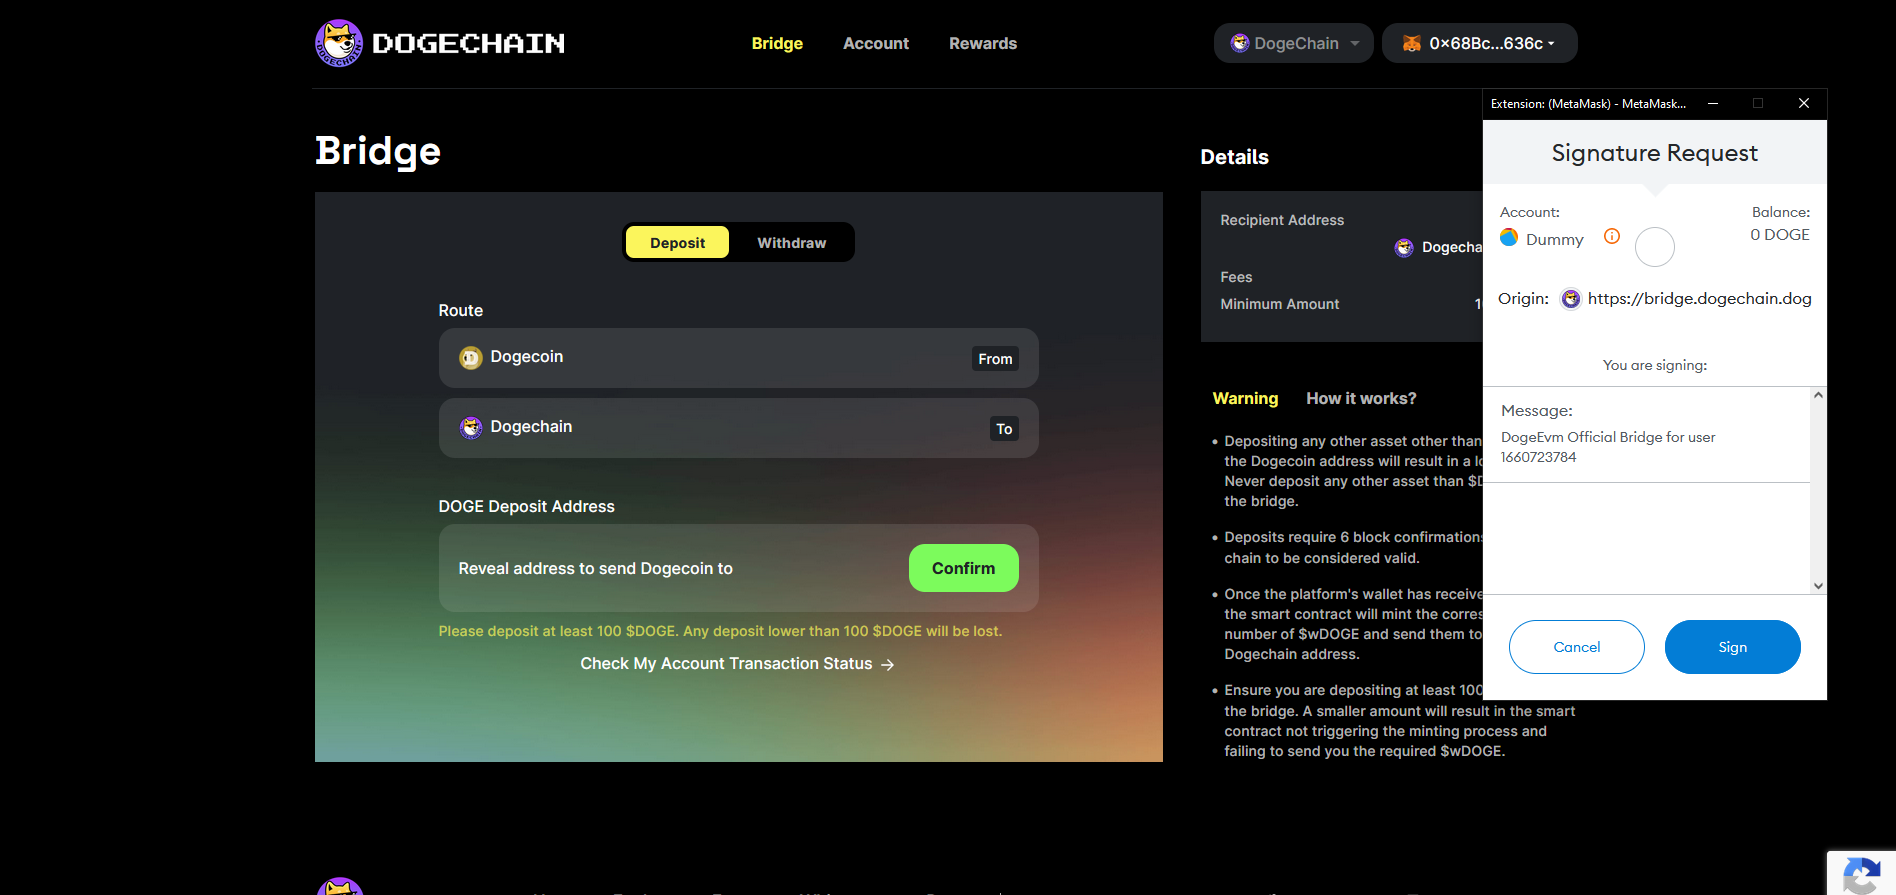Click the Dogechain icon in Route
This screenshot has width=1896, height=895.
point(470,428)
